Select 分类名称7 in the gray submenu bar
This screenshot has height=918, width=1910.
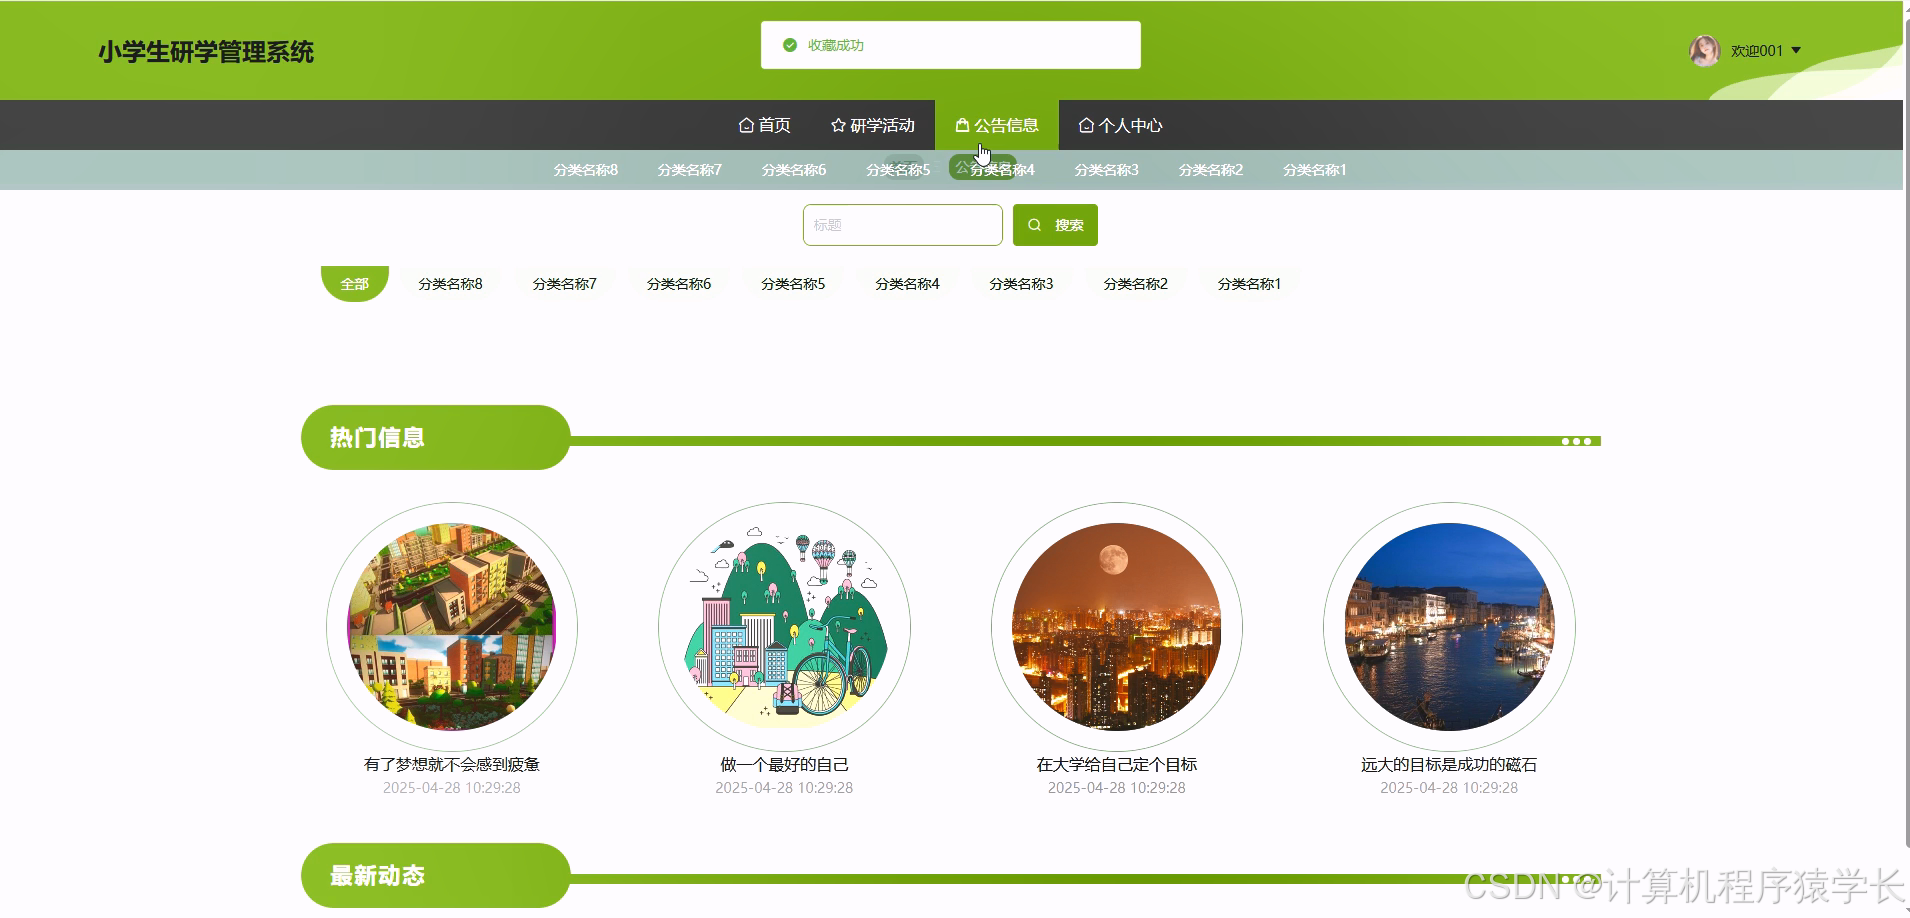tap(690, 170)
